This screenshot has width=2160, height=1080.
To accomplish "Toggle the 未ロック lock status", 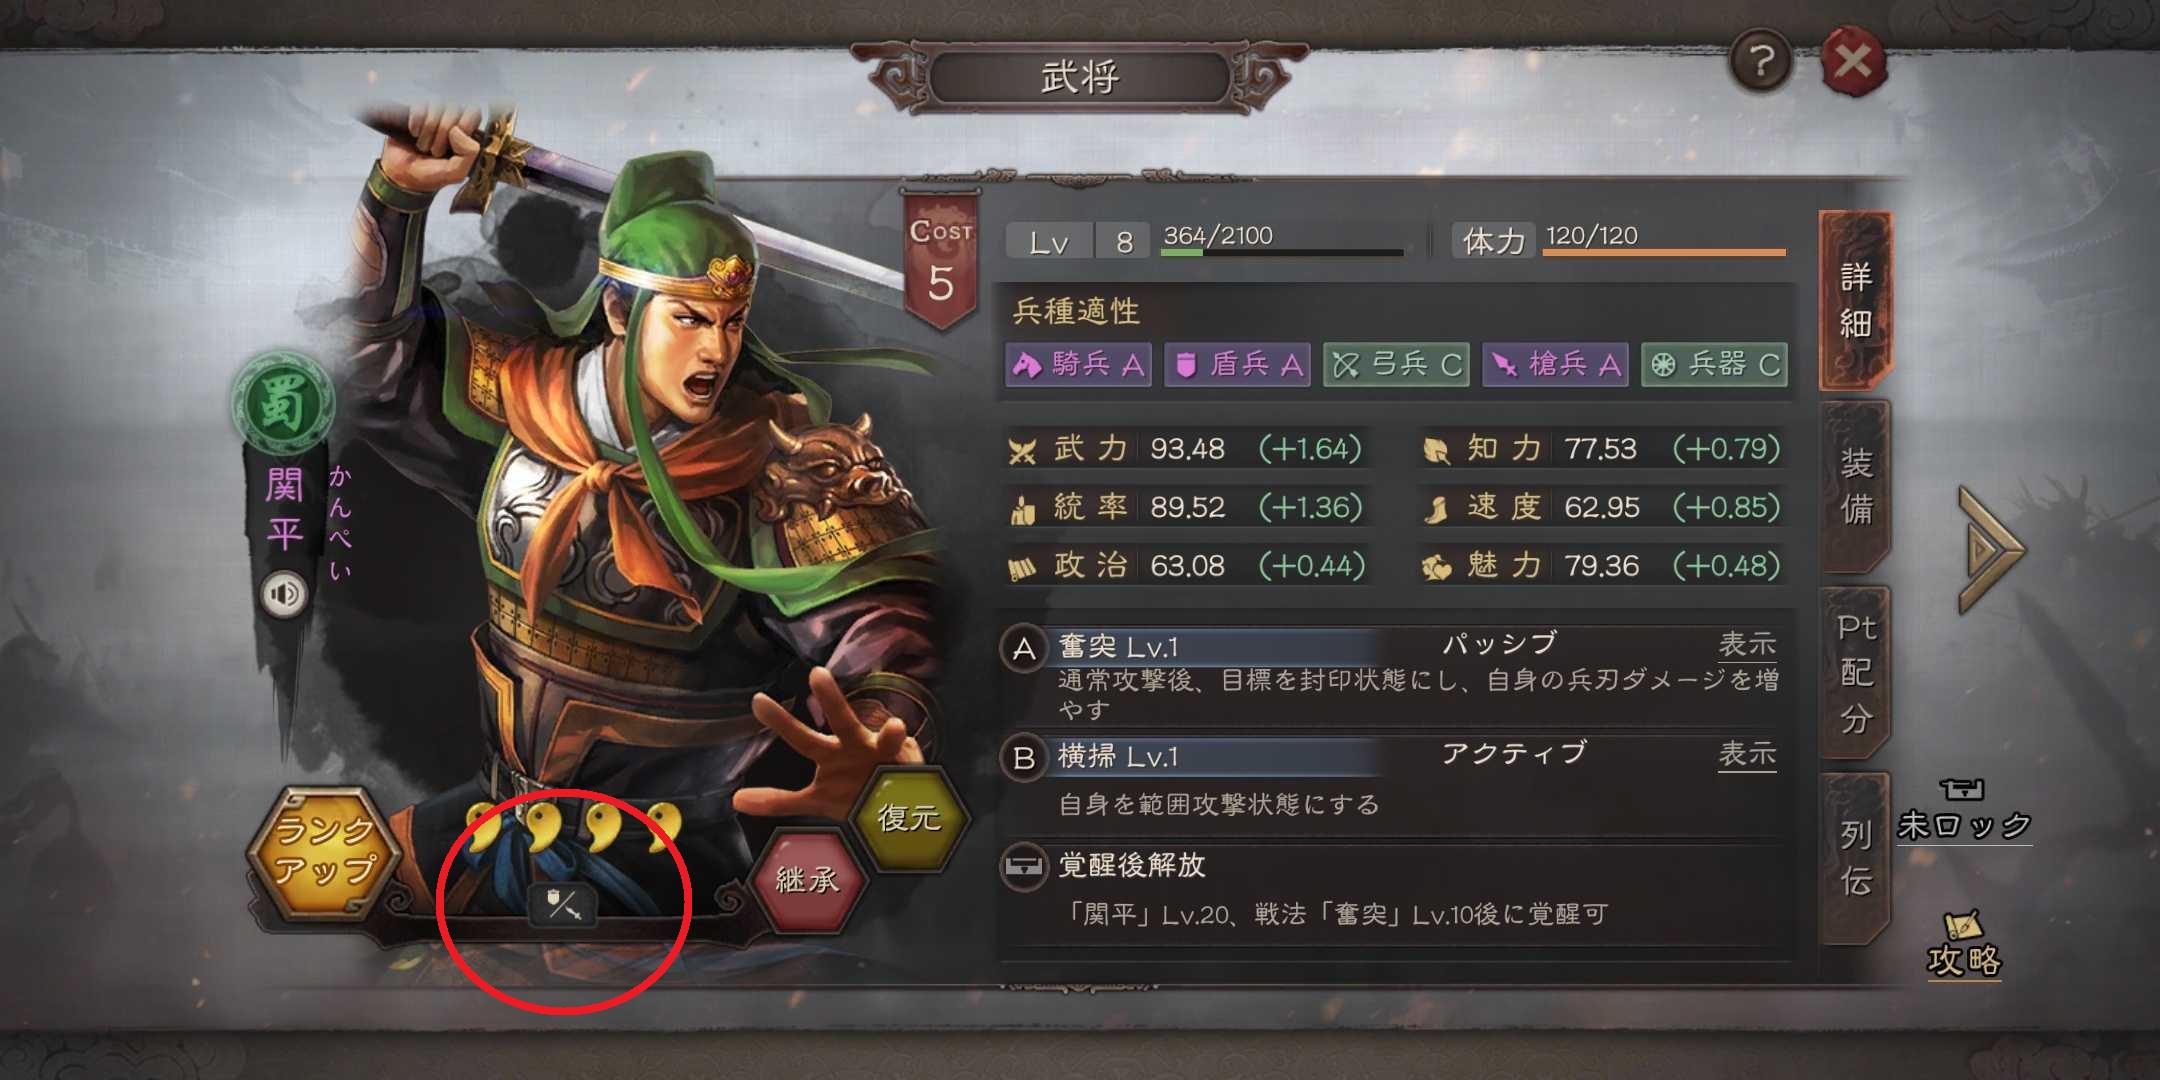I will point(1964,811).
